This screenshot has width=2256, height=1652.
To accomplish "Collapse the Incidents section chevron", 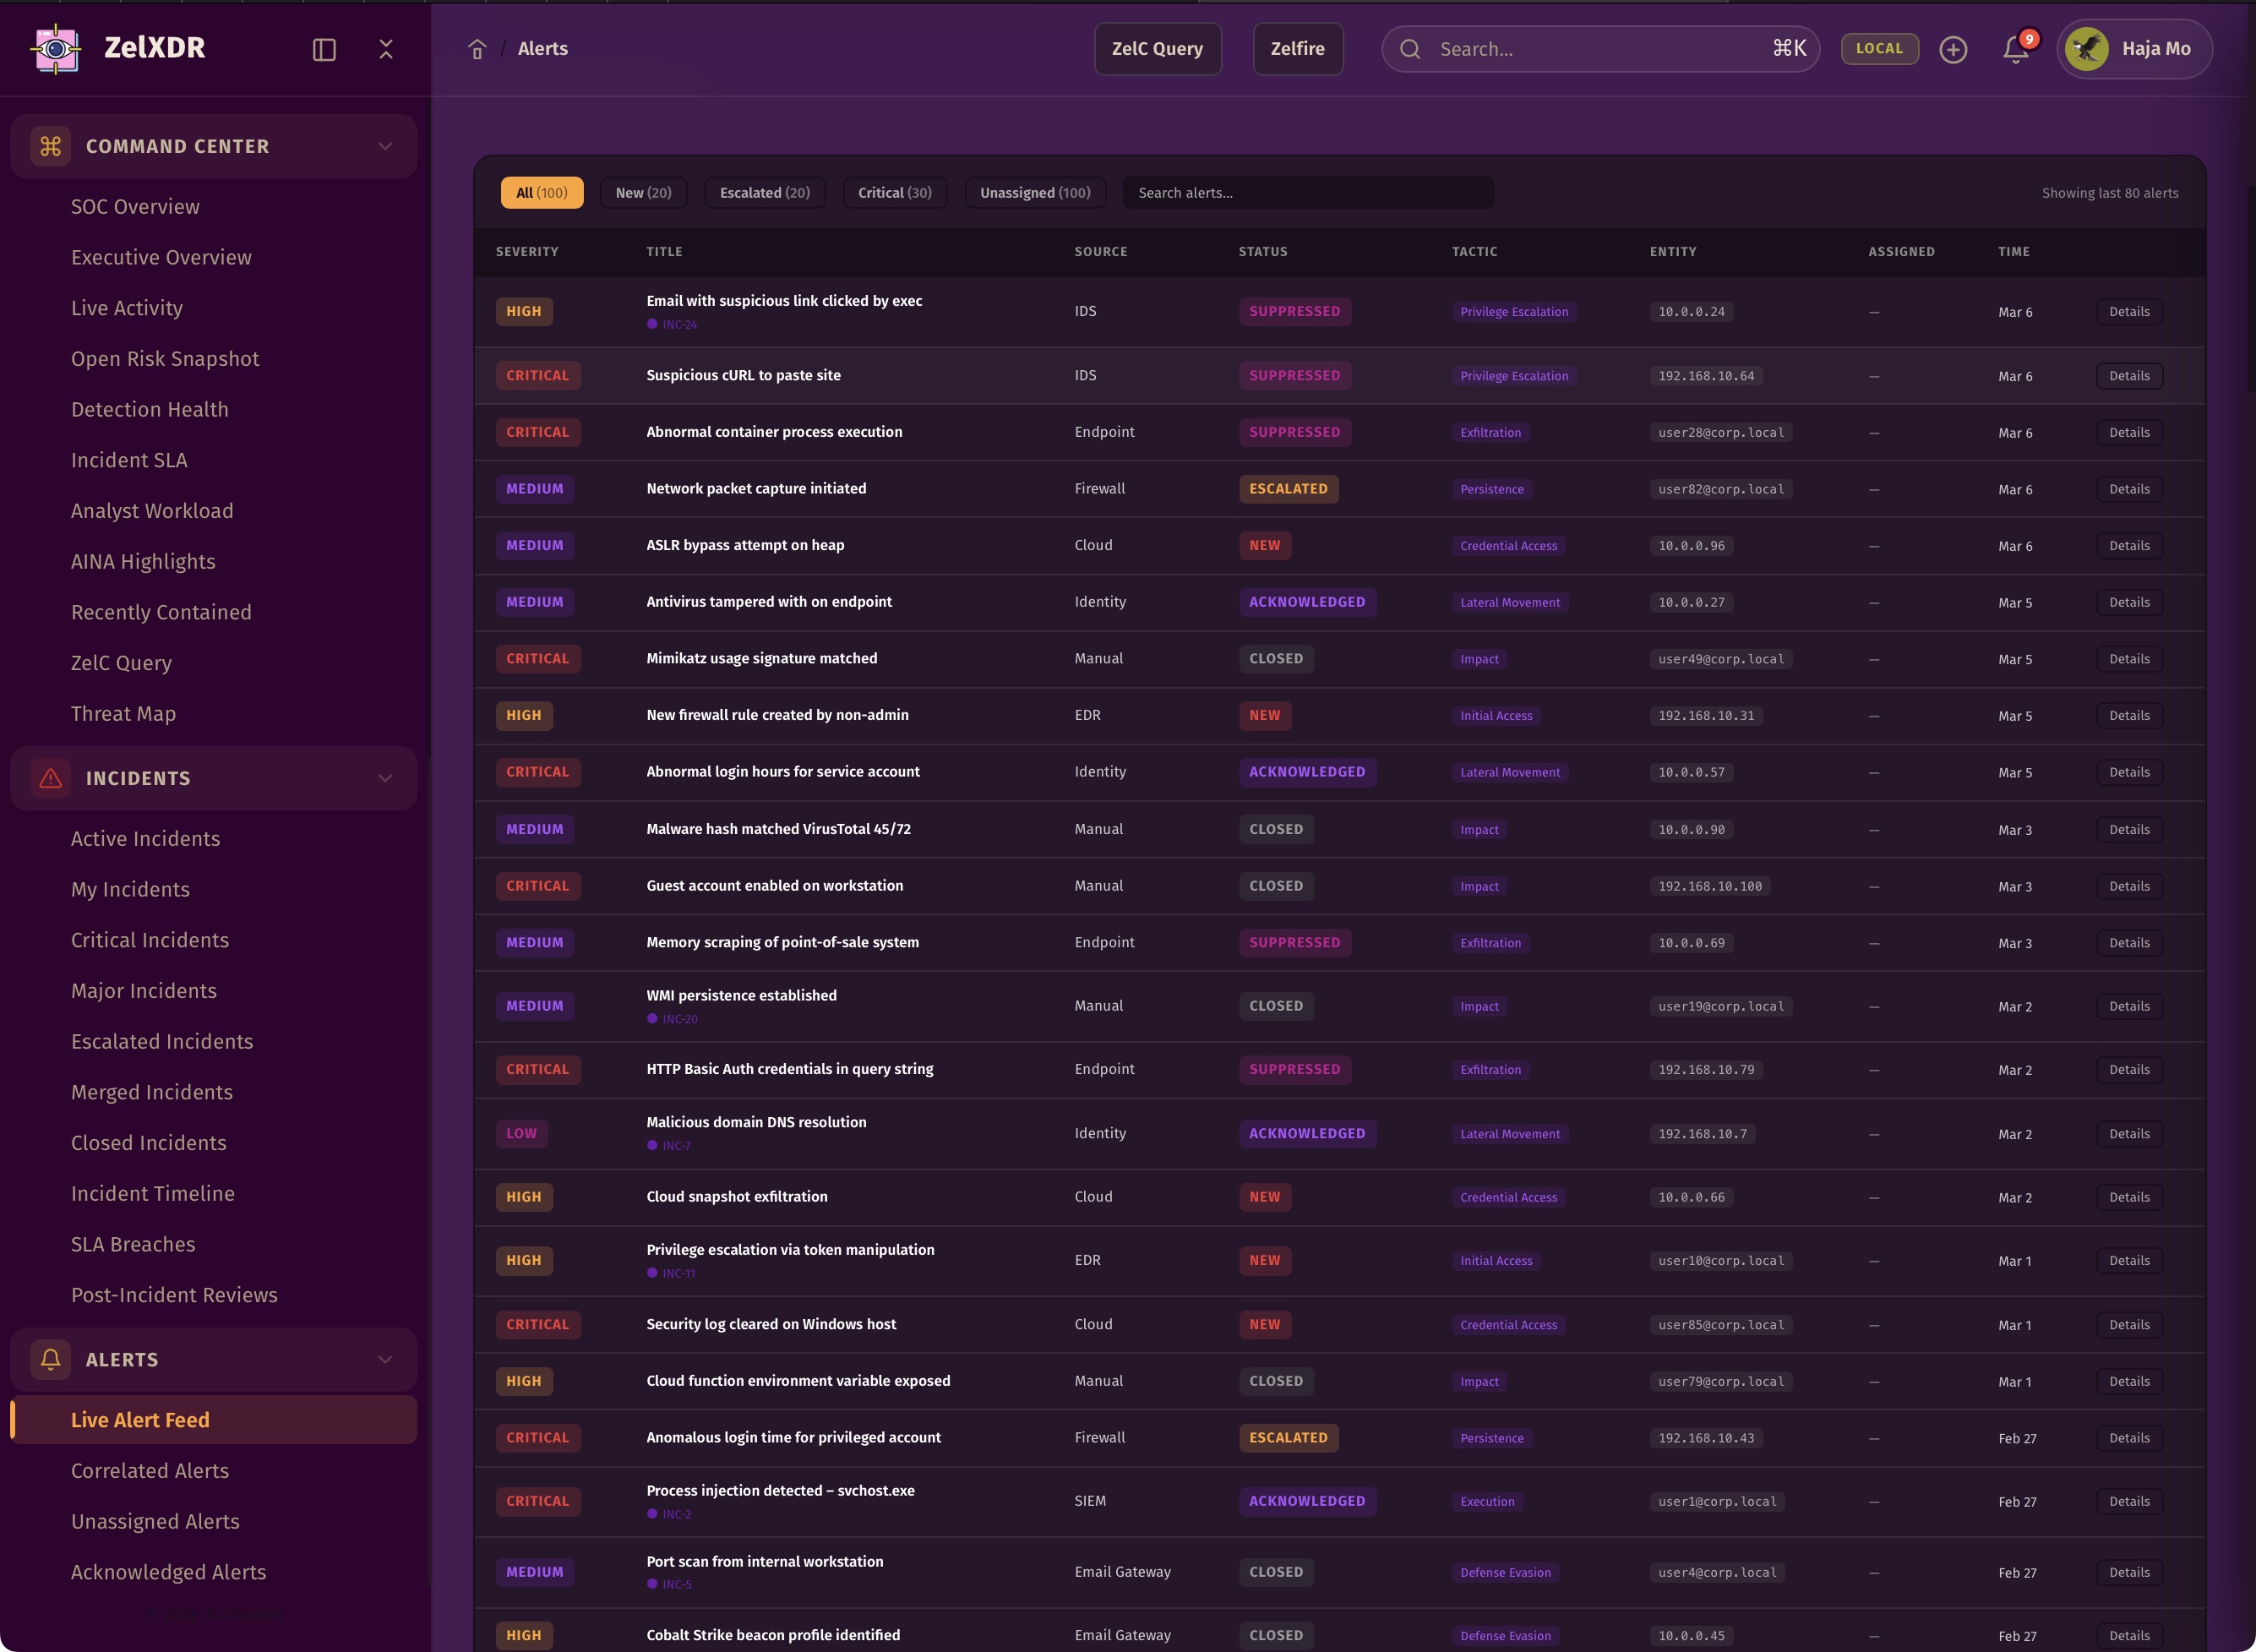I will tap(385, 778).
